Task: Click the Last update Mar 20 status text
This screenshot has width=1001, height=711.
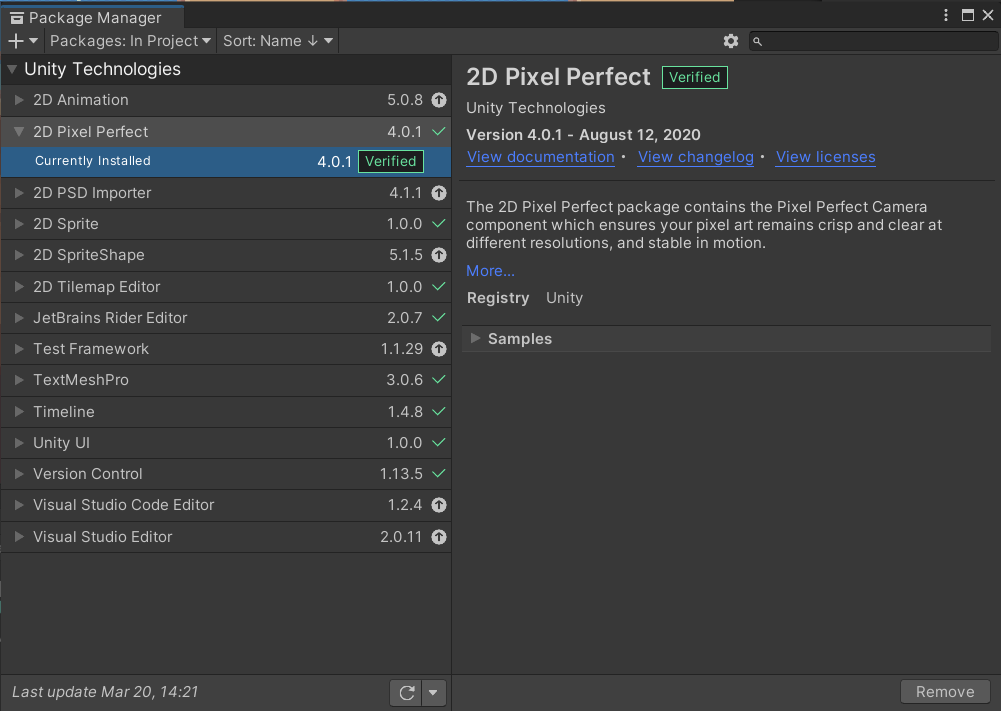Action: (x=105, y=692)
